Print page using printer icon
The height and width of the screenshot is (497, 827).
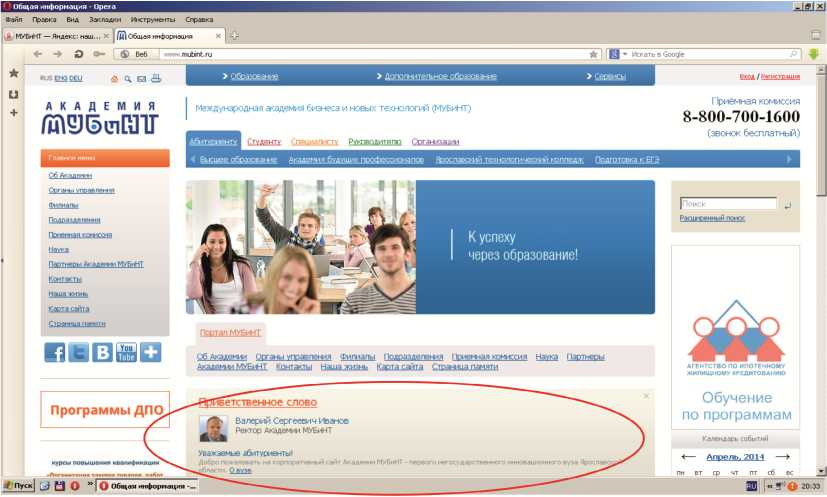(x=156, y=78)
